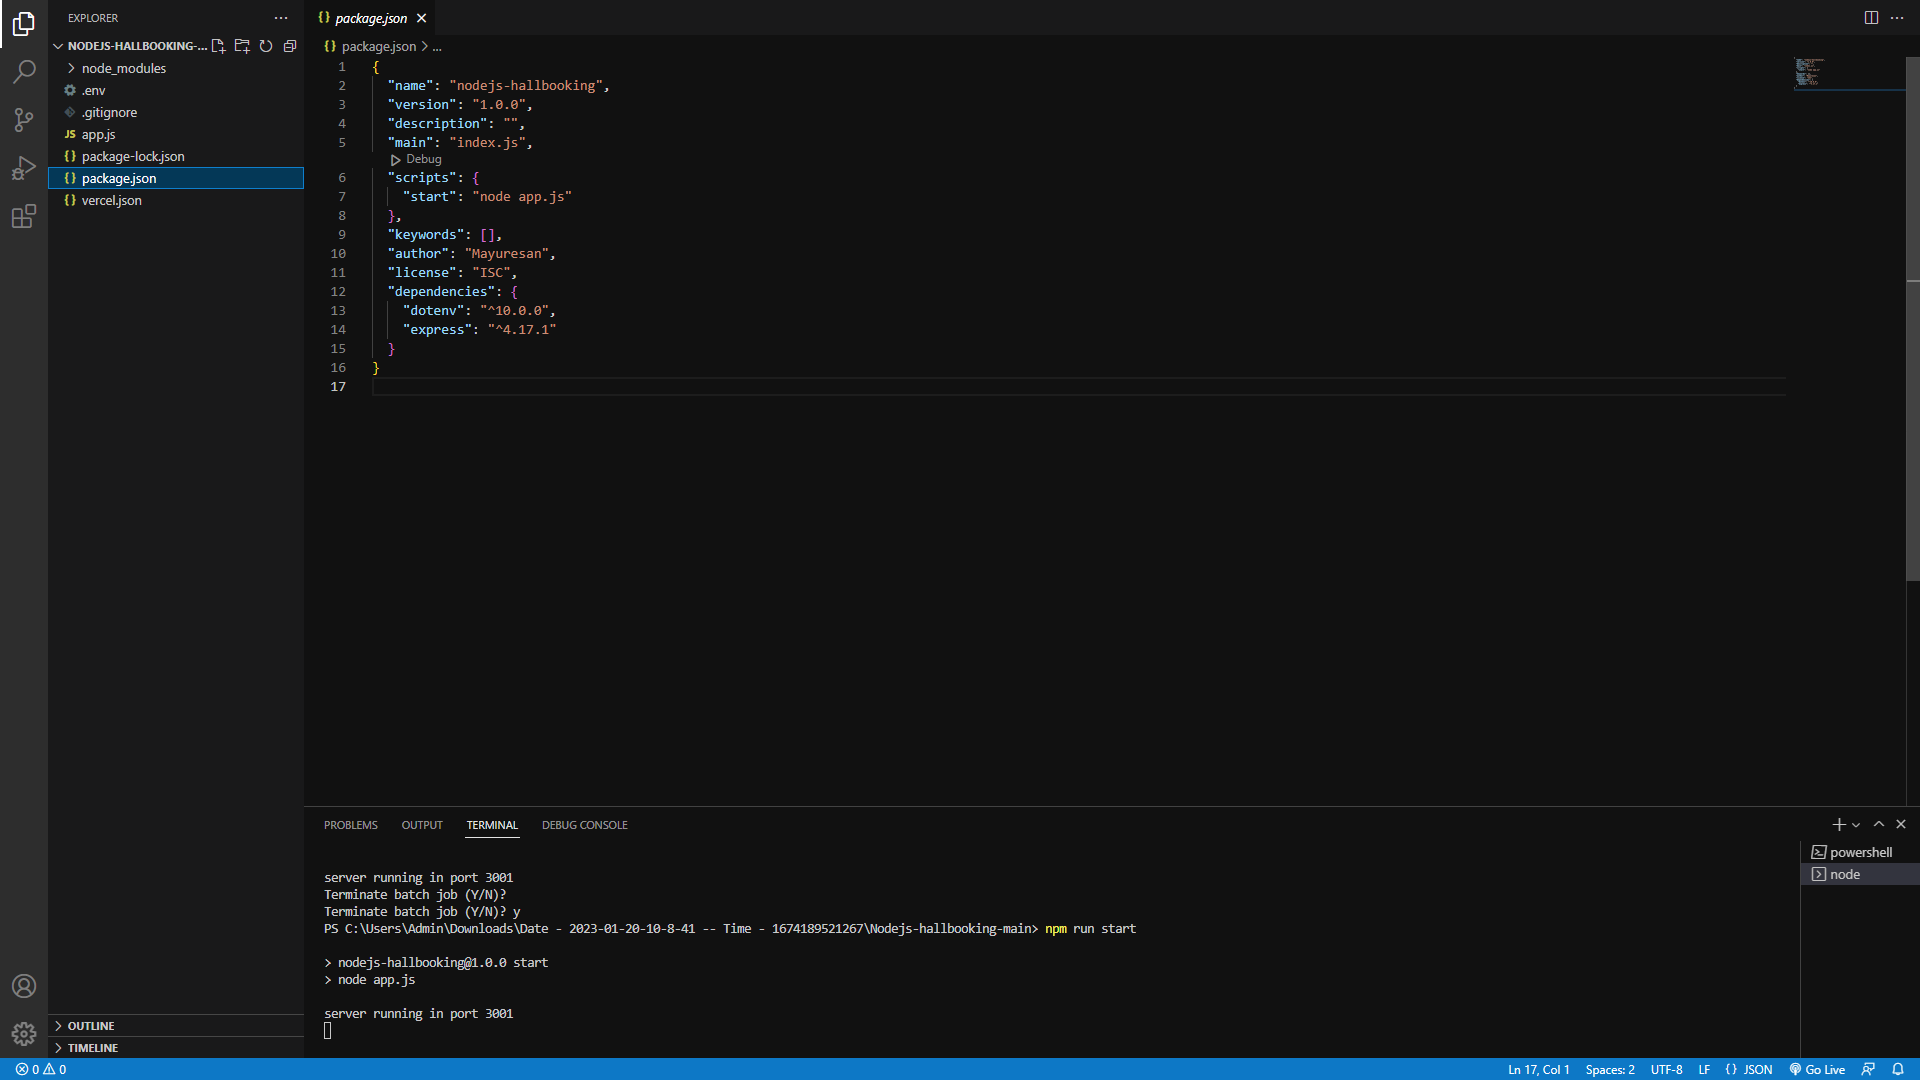1920x1080 pixels.
Task: Open the Search view
Action: coord(24,71)
